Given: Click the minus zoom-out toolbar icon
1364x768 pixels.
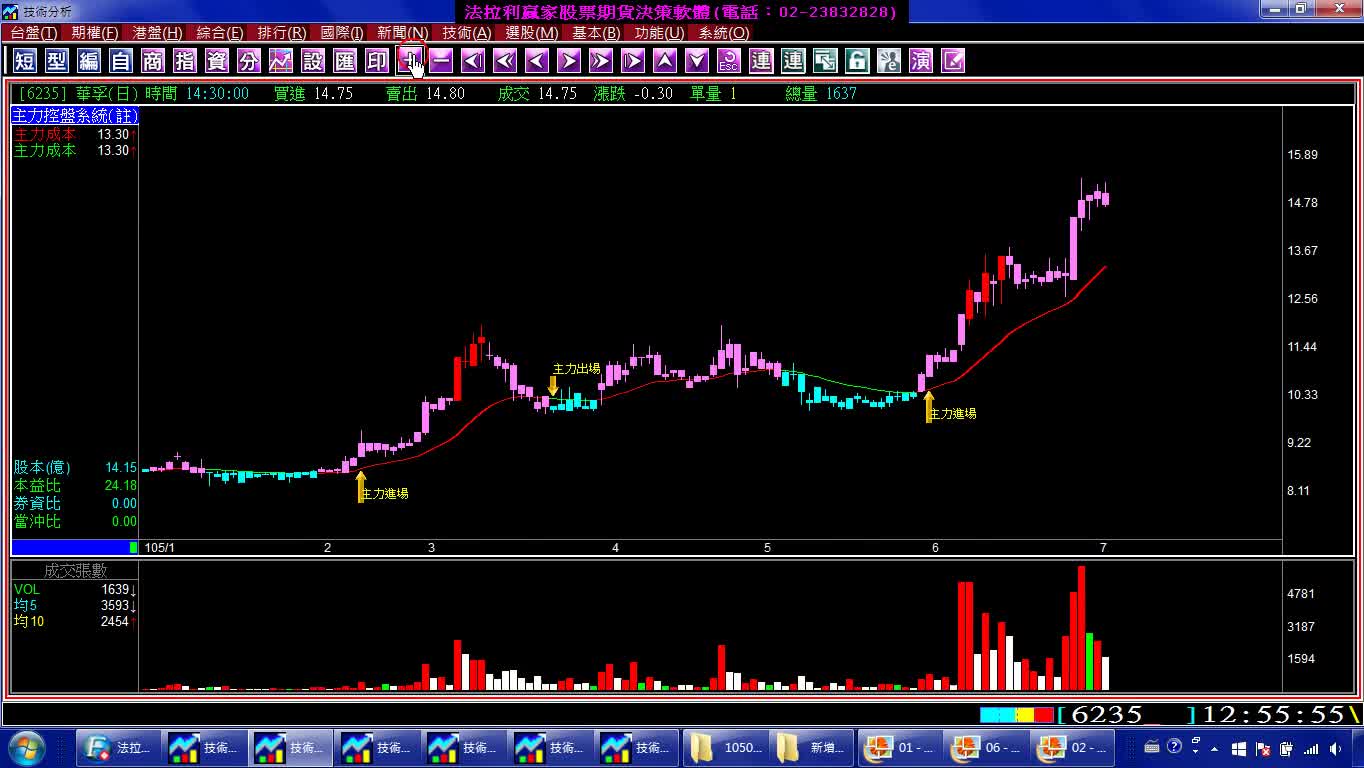Looking at the screenshot, I should [x=441, y=61].
